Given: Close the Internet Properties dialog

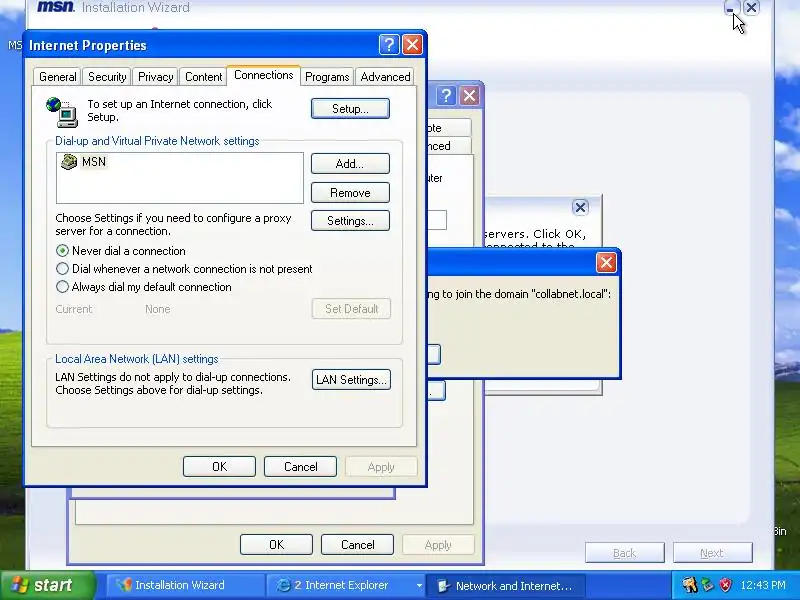Looking at the screenshot, I should click(412, 45).
